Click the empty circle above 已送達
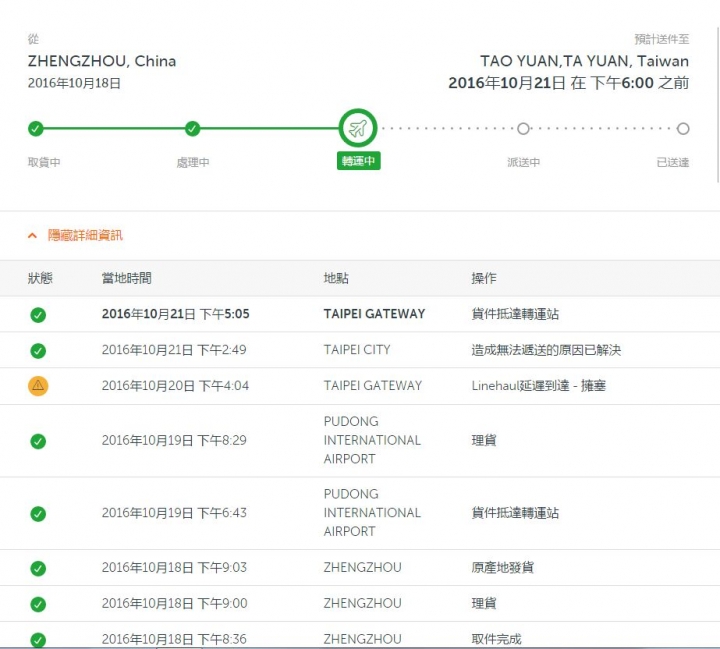The image size is (720, 649). [x=683, y=129]
